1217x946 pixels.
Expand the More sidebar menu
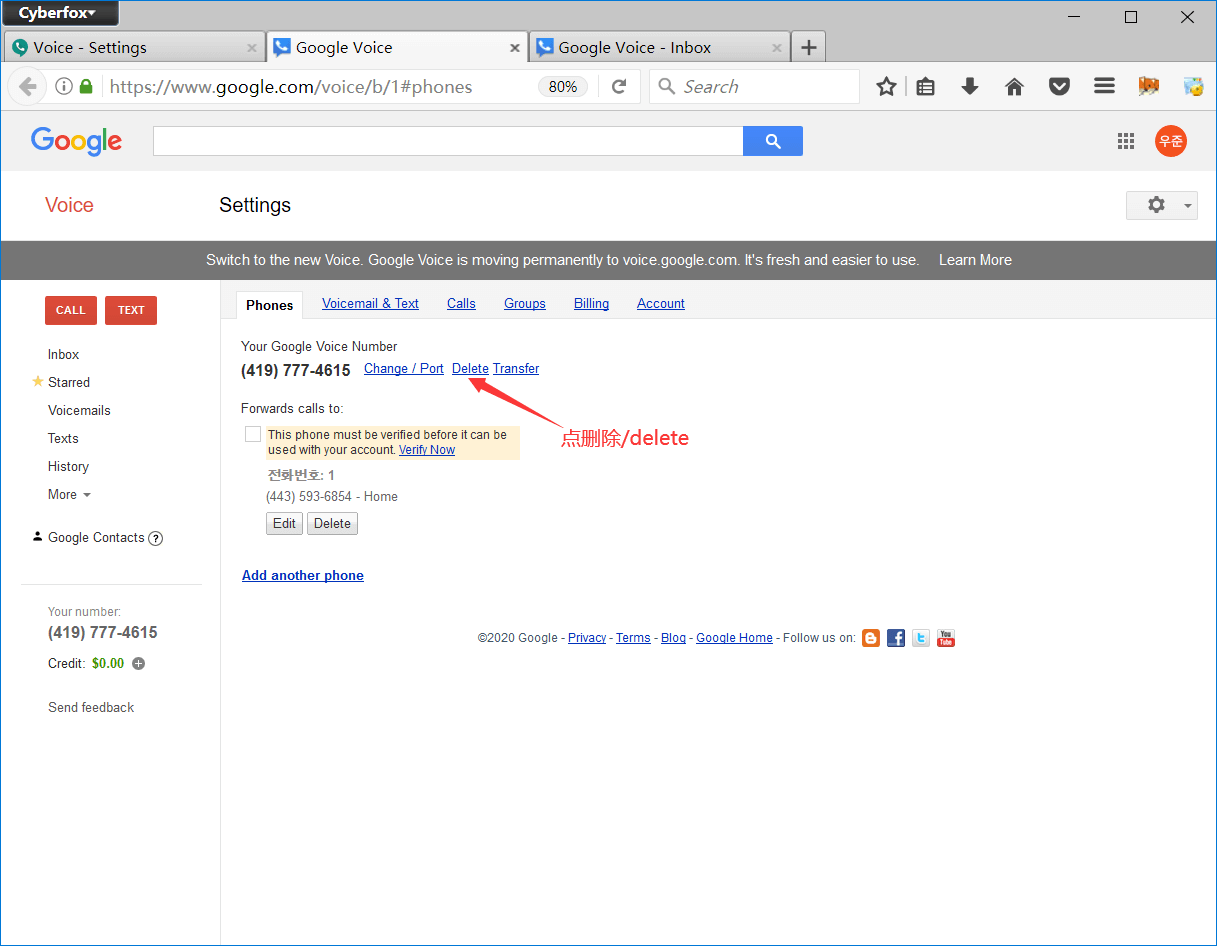69,494
